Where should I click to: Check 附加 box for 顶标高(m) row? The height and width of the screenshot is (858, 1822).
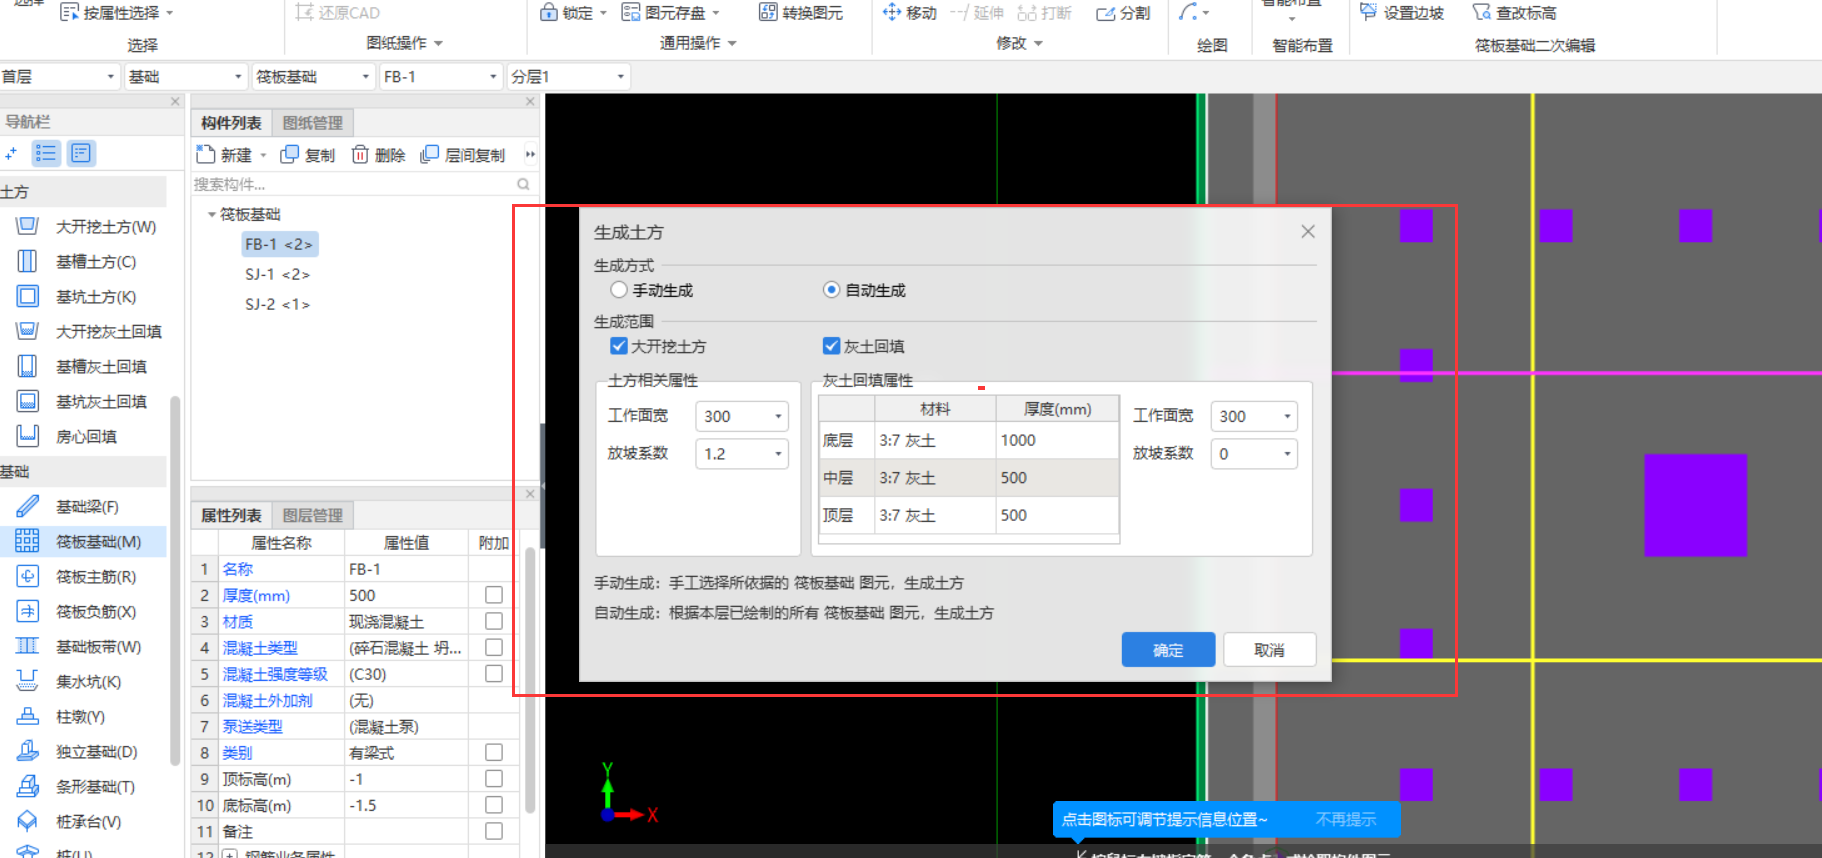point(494,778)
